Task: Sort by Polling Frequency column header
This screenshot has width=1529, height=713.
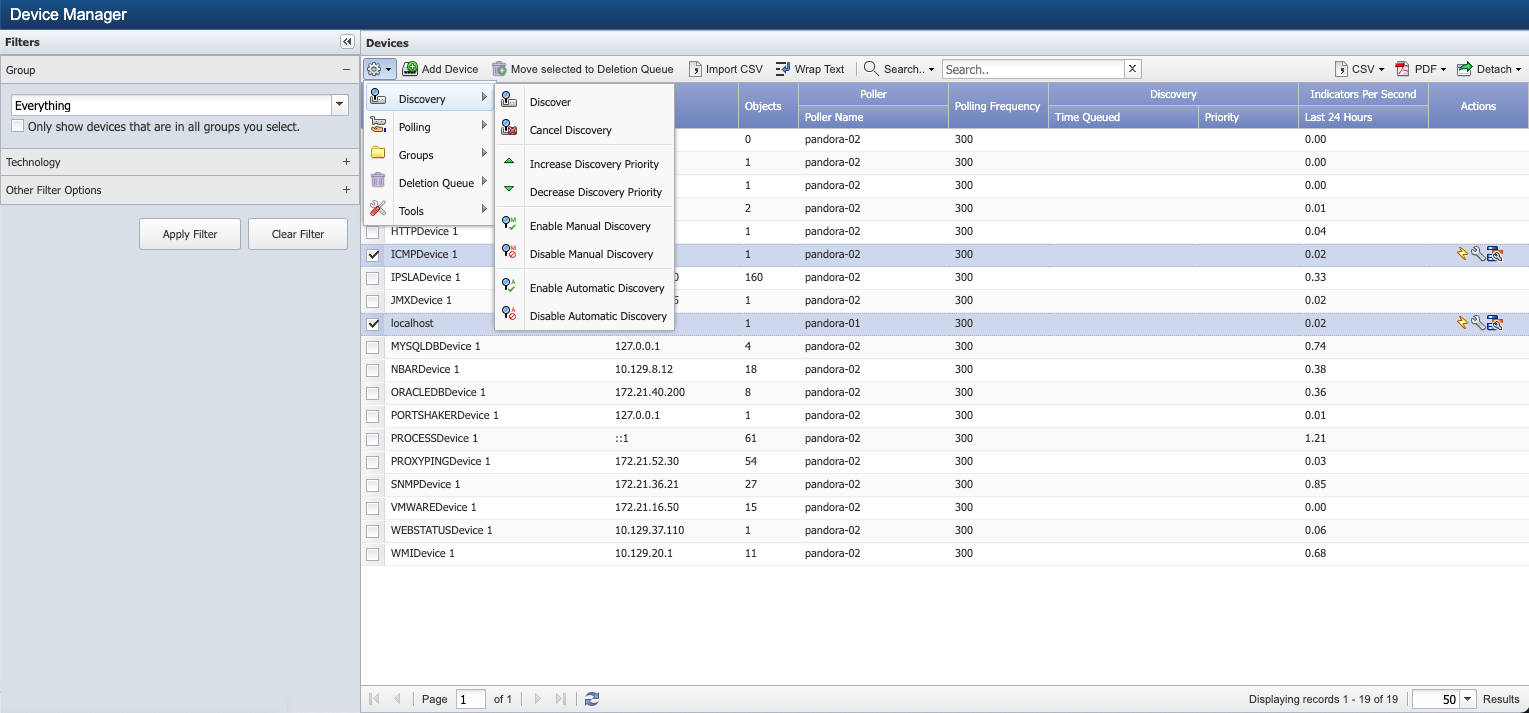Action: coord(997,105)
